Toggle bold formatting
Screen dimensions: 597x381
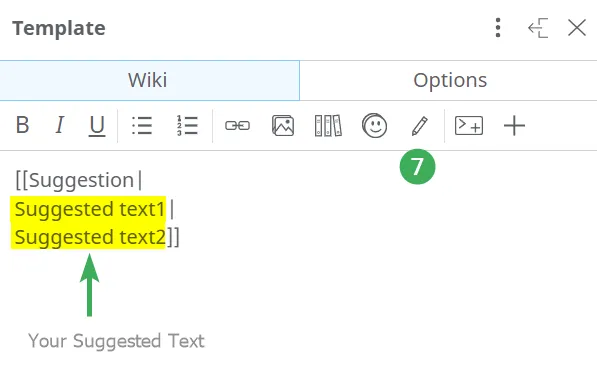[x=22, y=125]
